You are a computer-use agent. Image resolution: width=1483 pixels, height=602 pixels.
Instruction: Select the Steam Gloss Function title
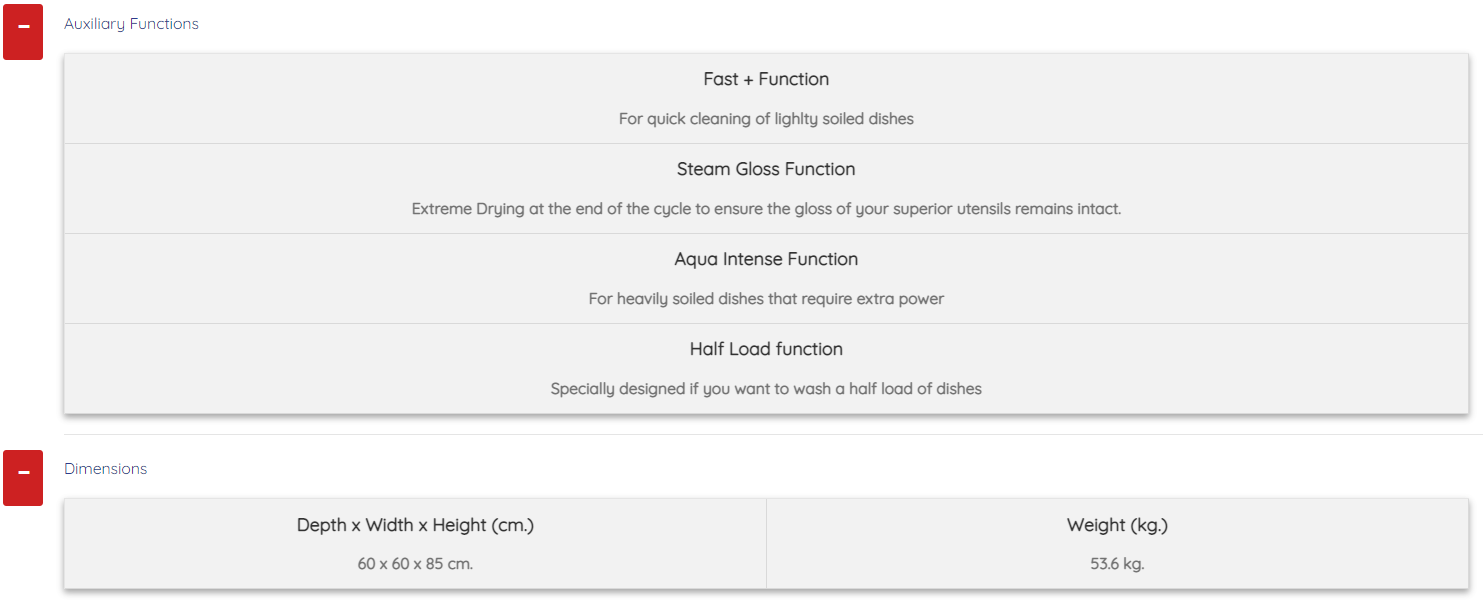[766, 169]
